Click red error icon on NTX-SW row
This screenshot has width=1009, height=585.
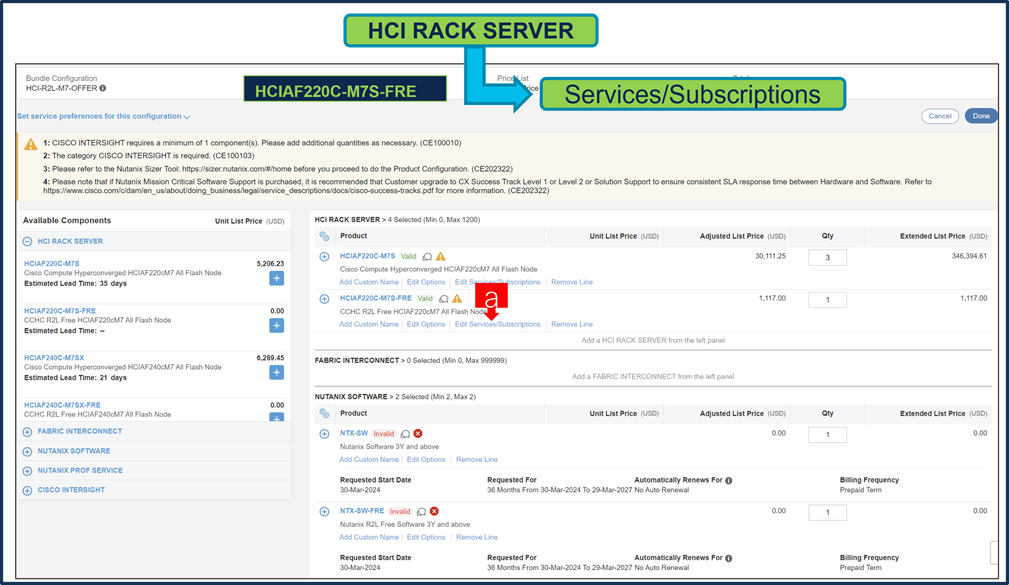click(418, 434)
